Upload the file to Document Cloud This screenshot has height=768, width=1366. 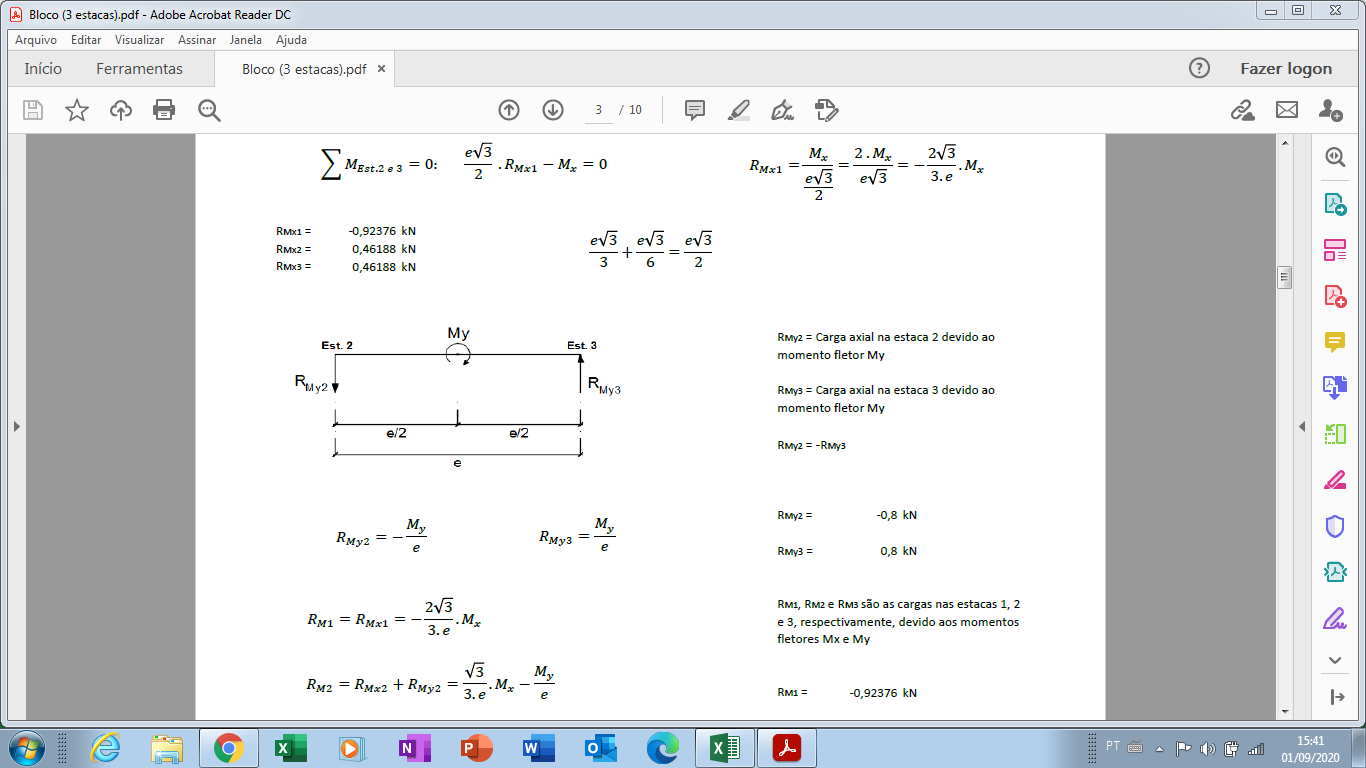point(121,110)
